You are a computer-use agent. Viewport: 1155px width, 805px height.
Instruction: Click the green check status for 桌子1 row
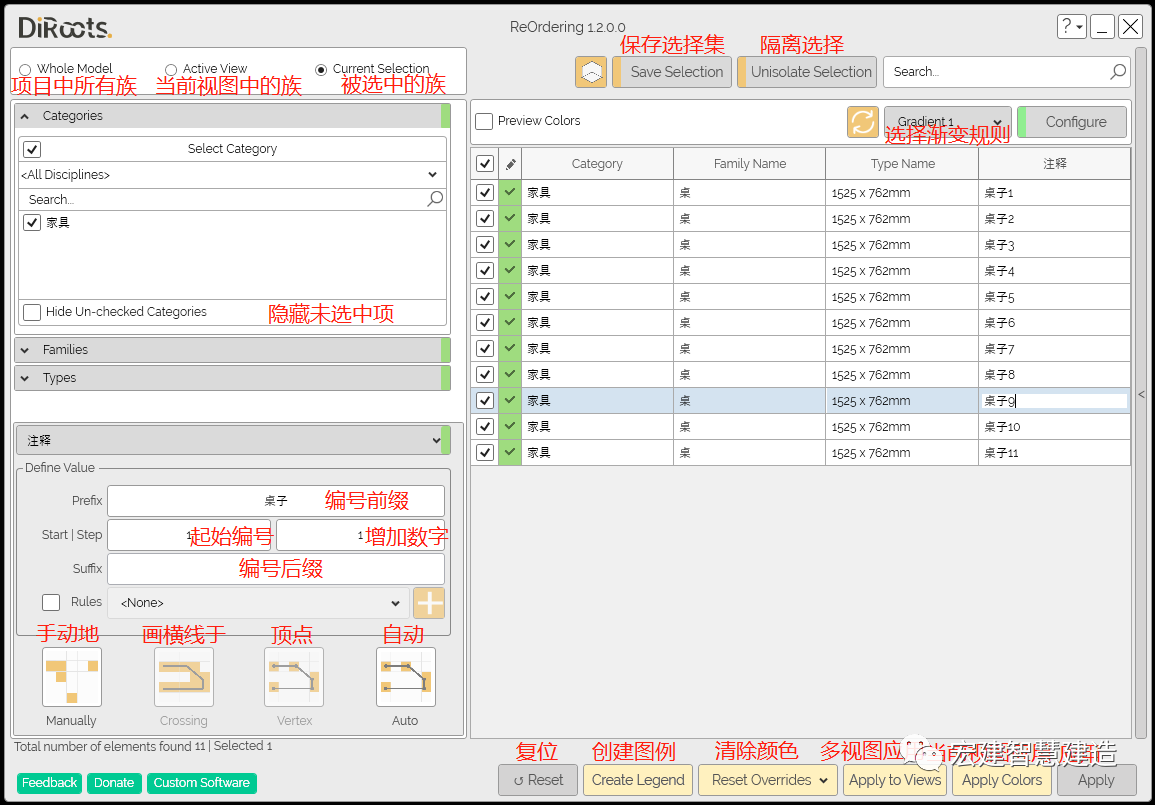(x=510, y=192)
